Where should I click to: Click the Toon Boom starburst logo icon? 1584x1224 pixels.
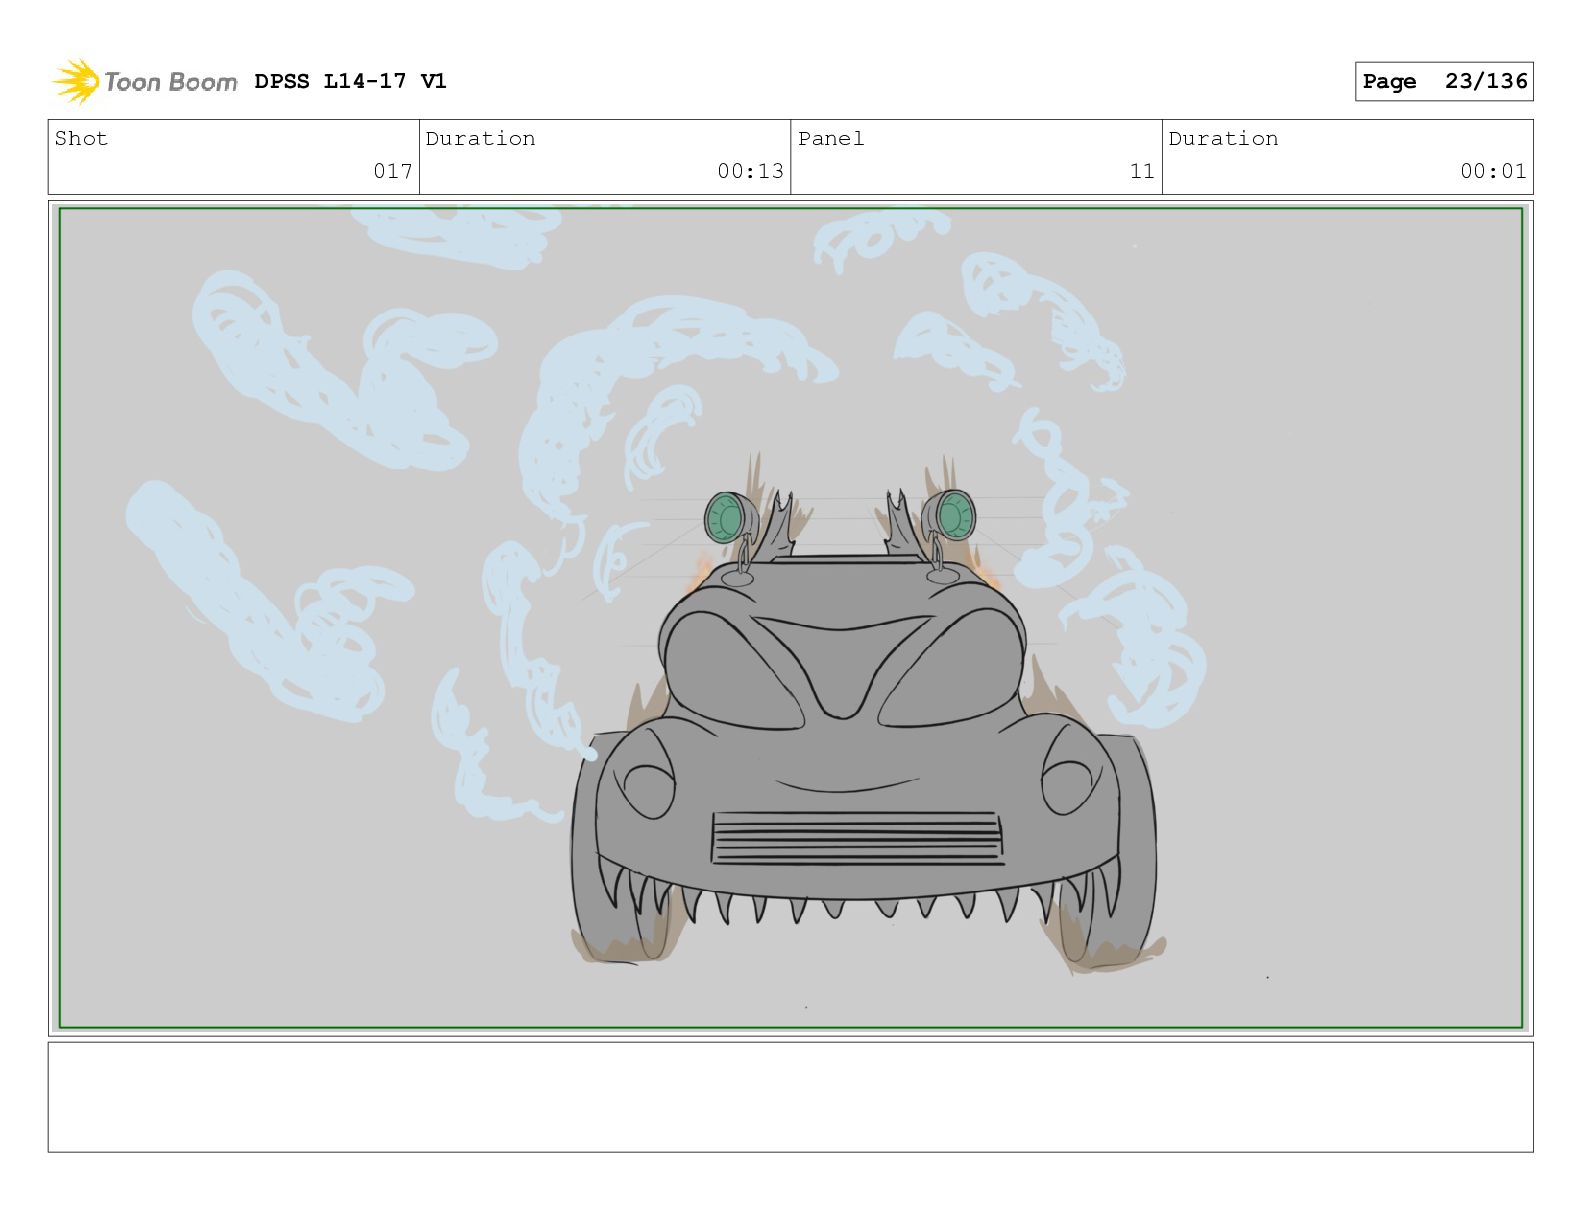75,81
